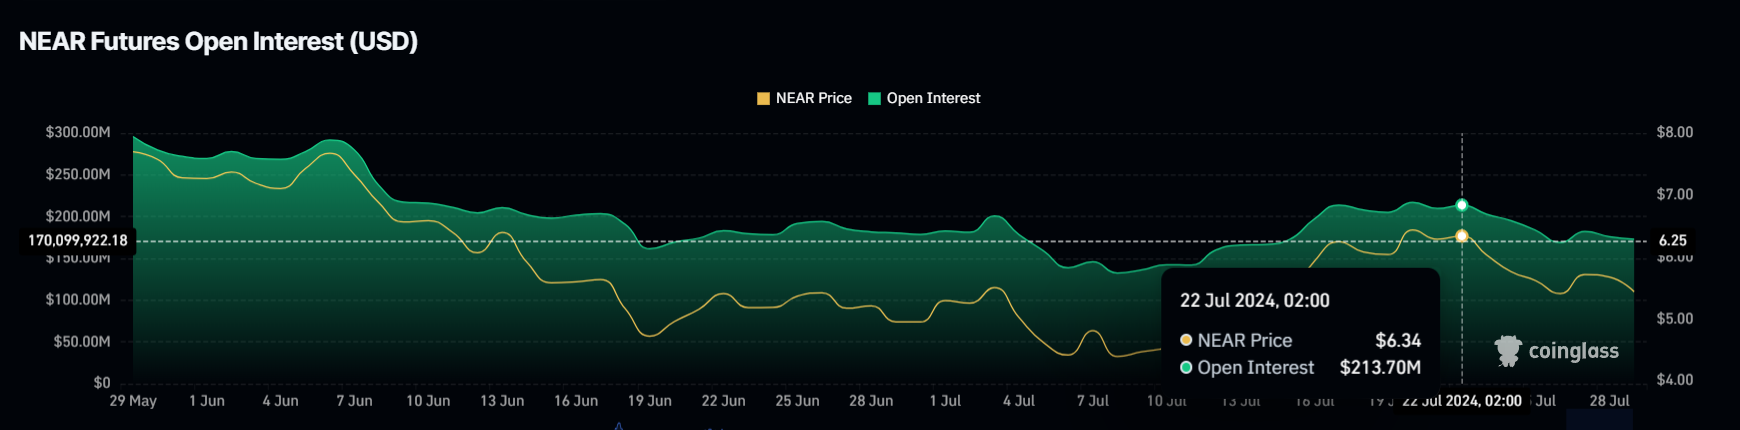Image resolution: width=1740 pixels, height=430 pixels.
Task: Click the NEAR Futures Open Interest title
Action: [218, 42]
